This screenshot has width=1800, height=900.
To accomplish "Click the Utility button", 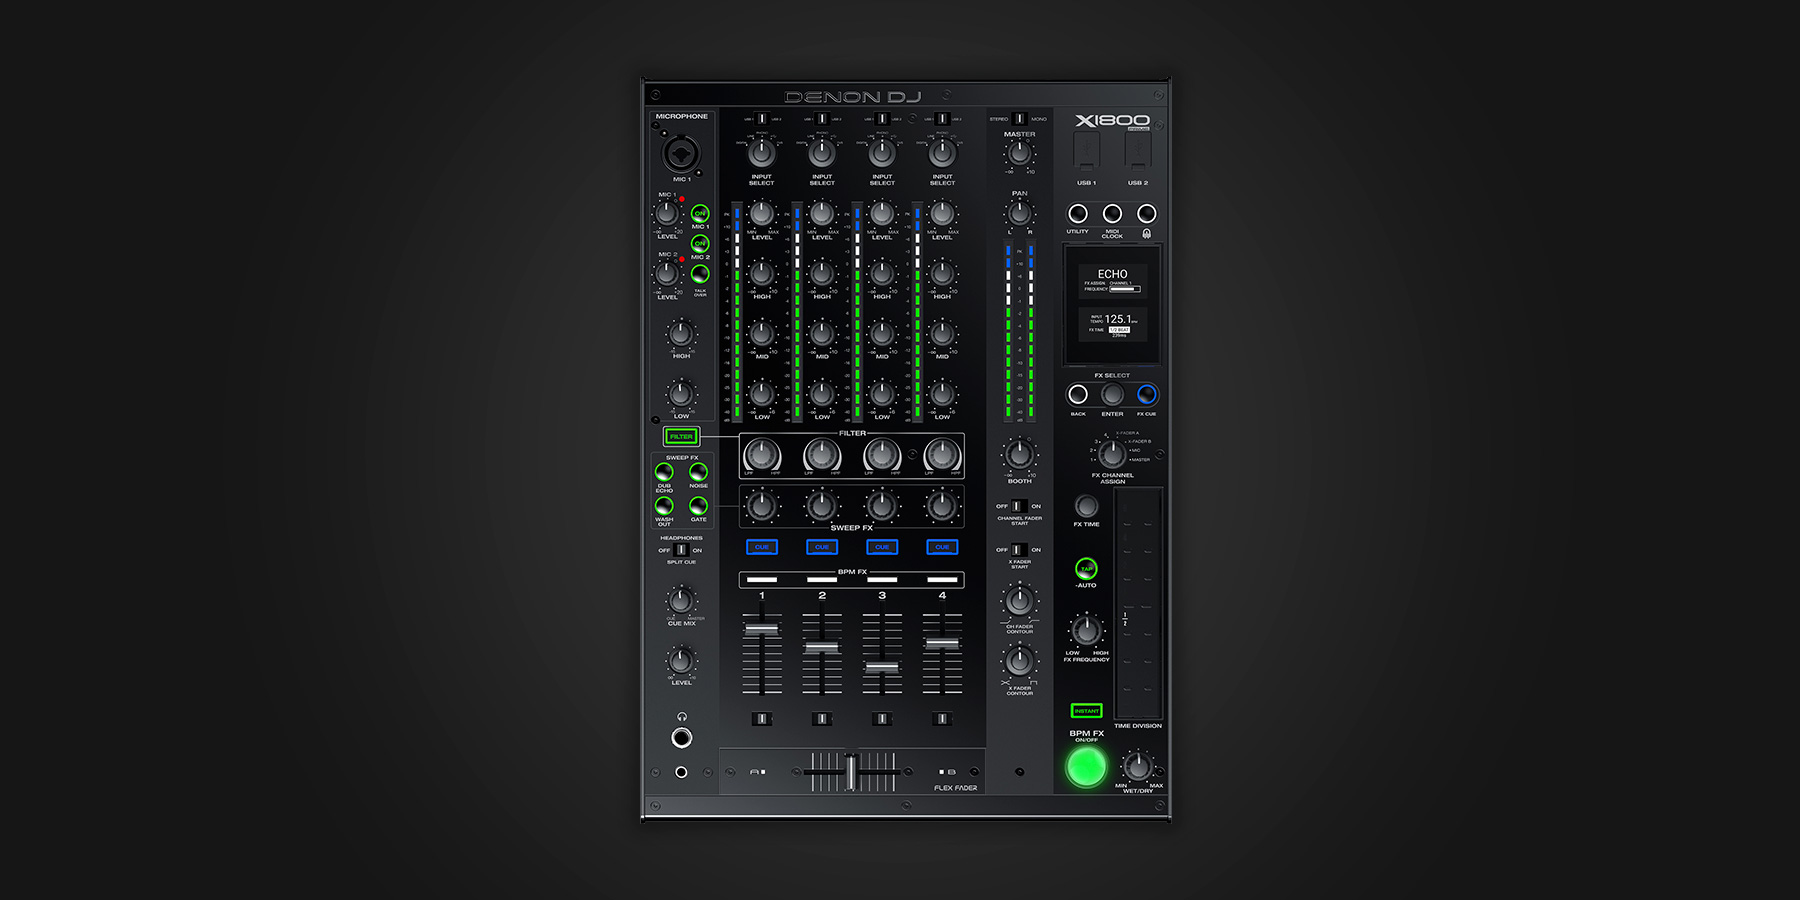I will pos(1078,213).
